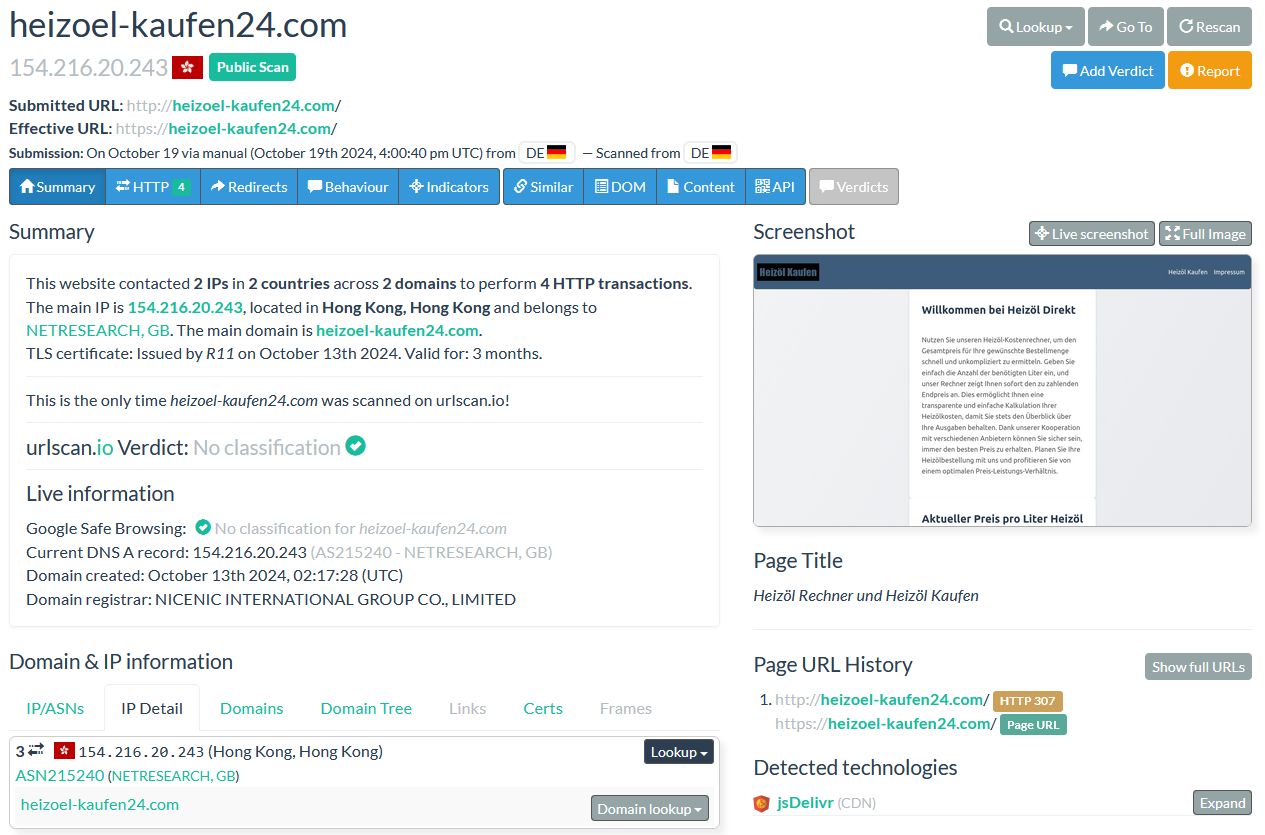Switch to the DOM tab
The height and width of the screenshot is (835, 1265).
(620, 186)
